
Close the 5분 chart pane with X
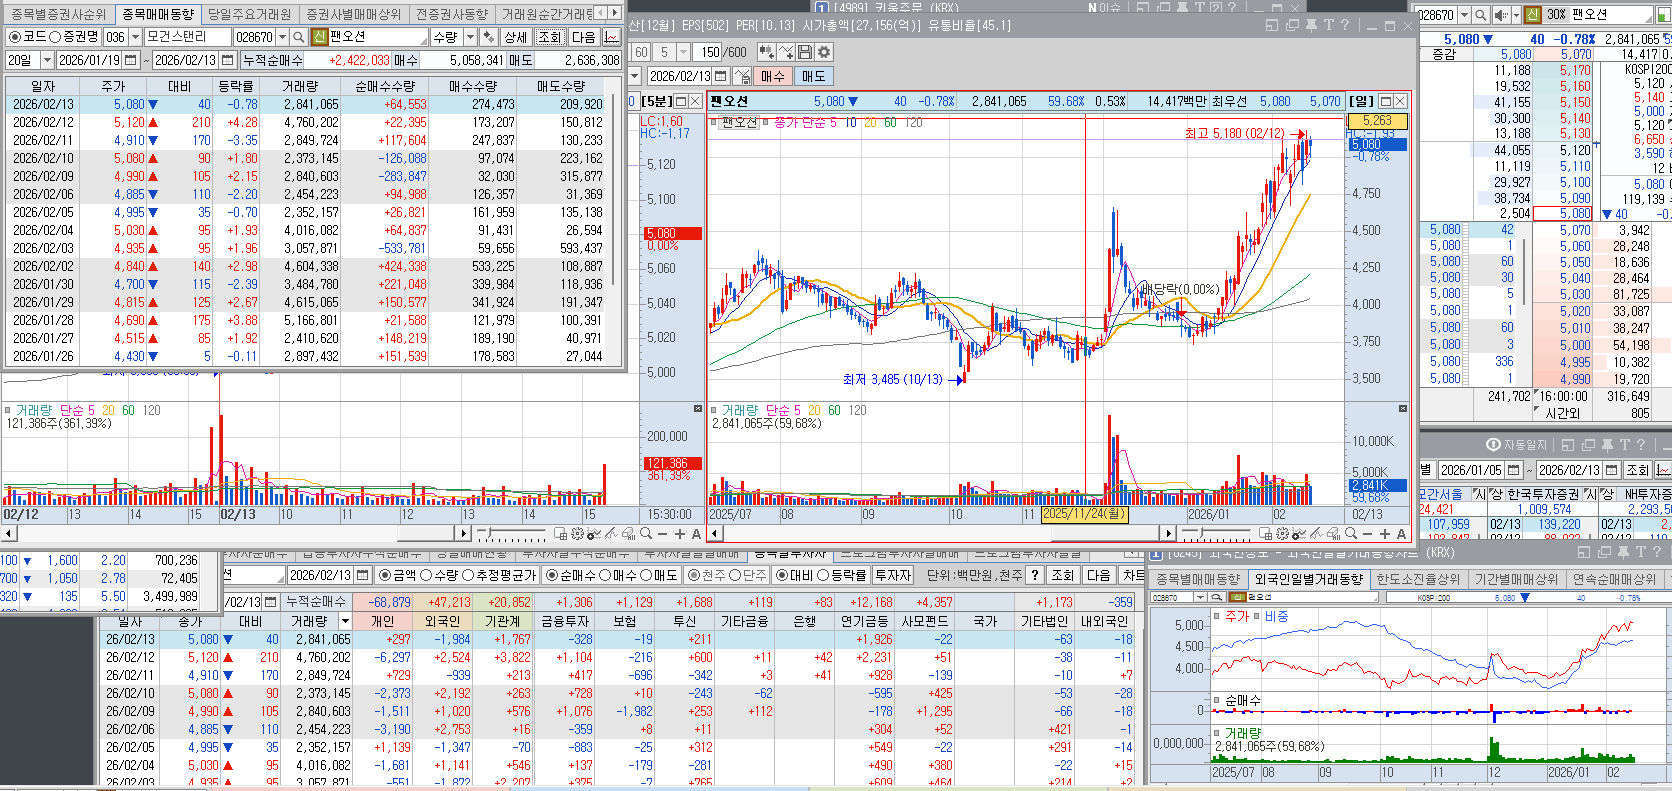(x=695, y=101)
